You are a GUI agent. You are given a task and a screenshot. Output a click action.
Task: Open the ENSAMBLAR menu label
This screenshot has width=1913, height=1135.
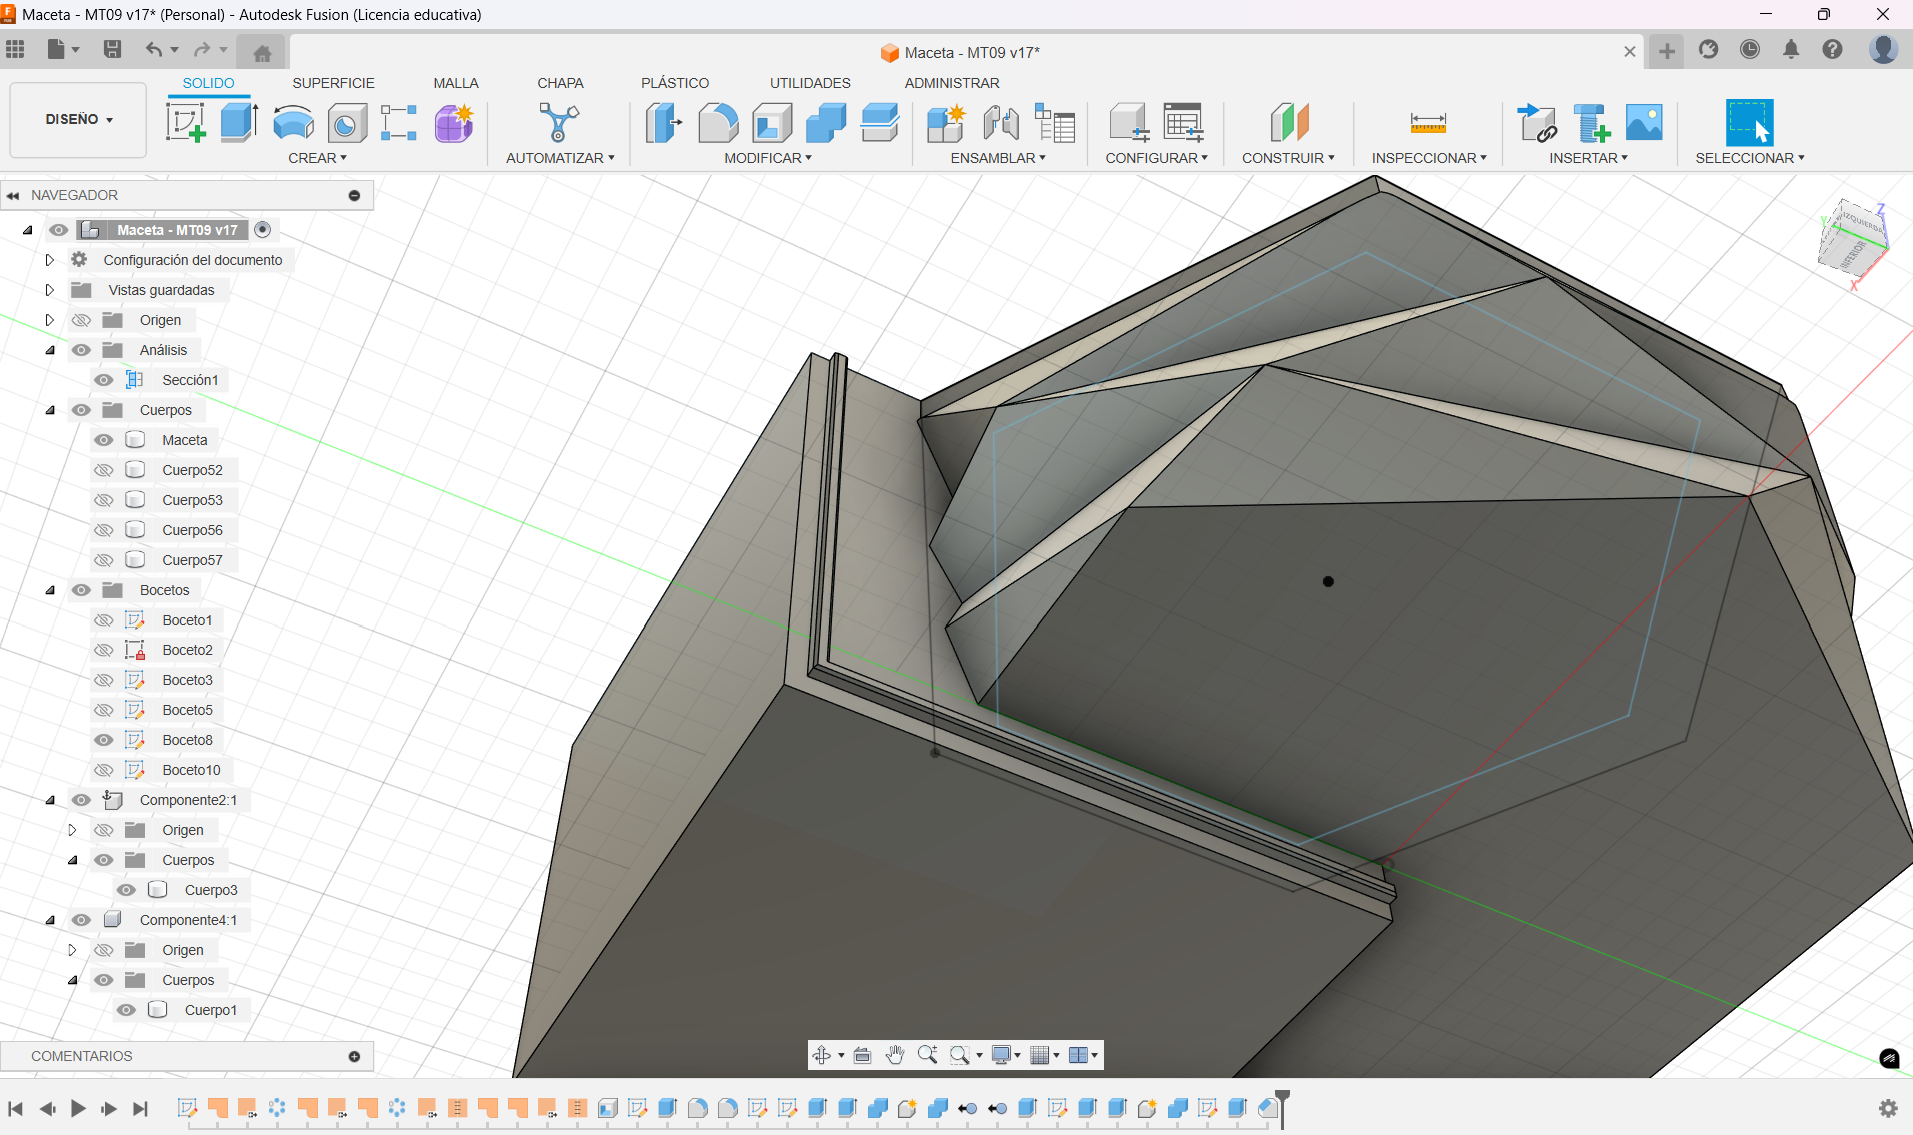tap(998, 158)
